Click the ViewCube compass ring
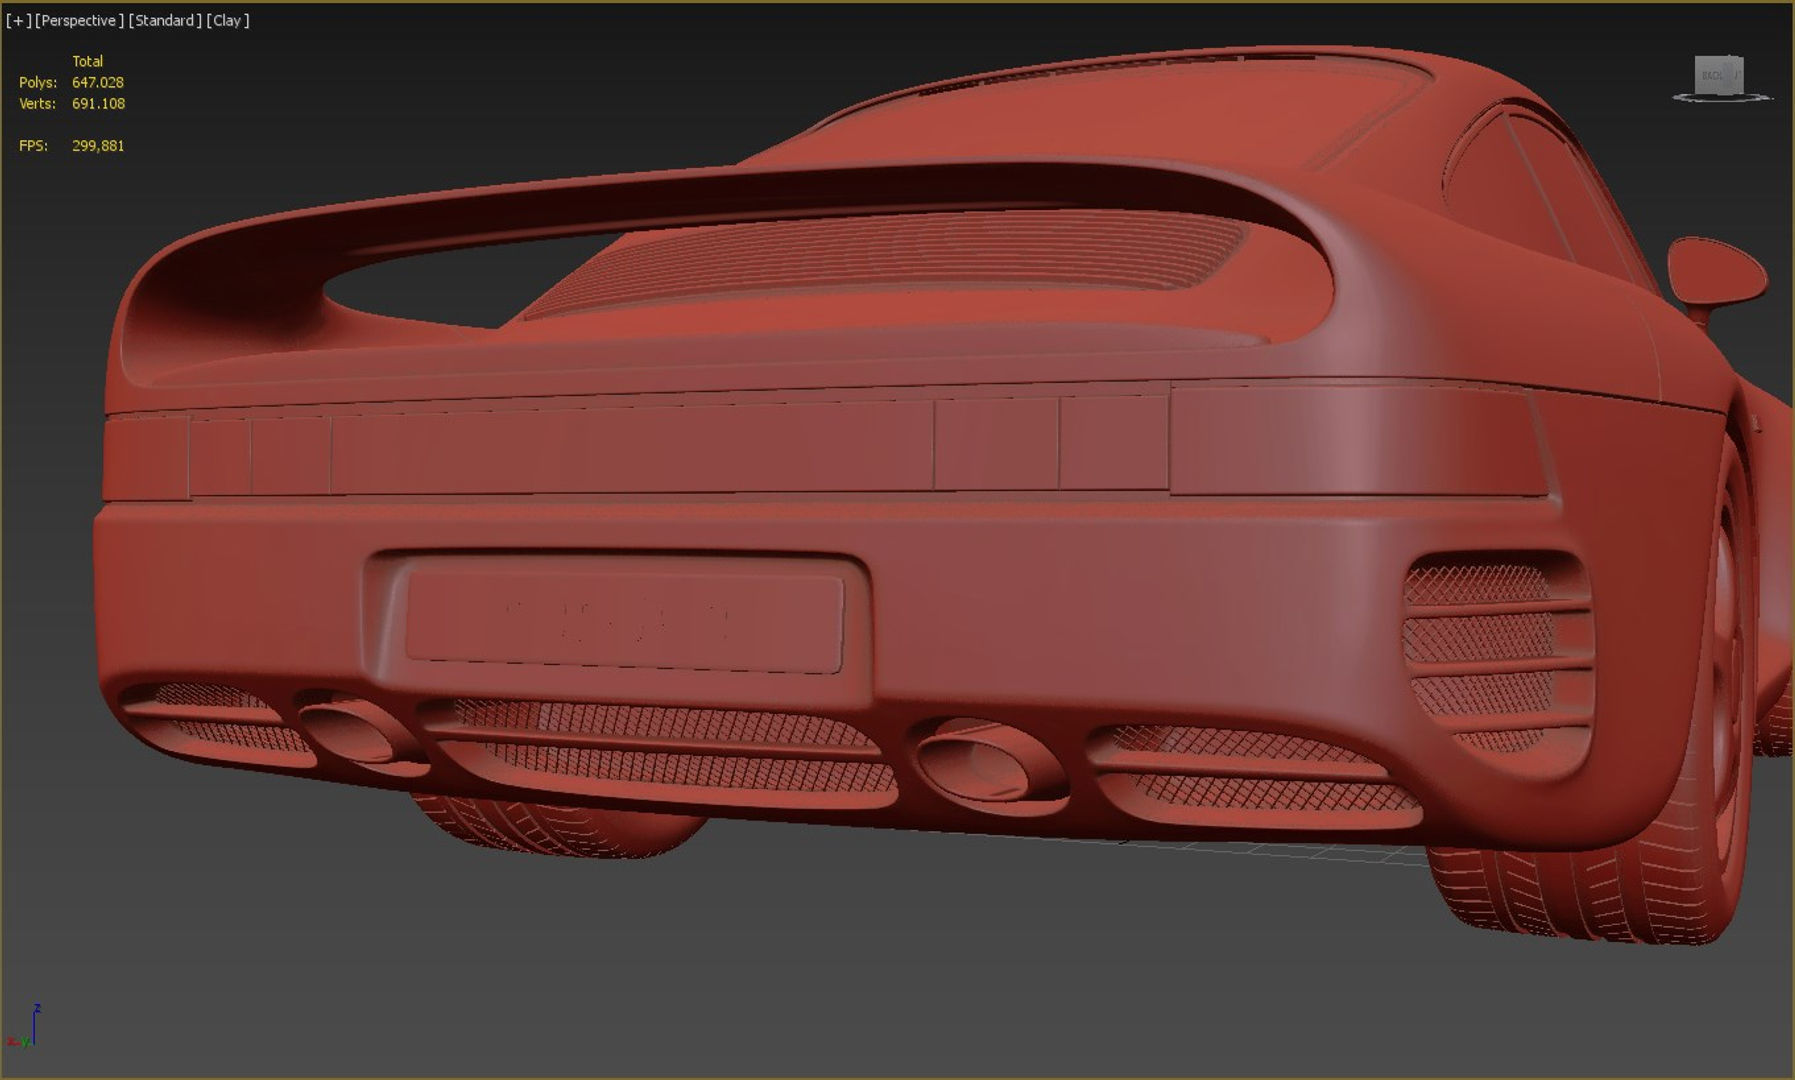Image resolution: width=1795 pixels, height=1080 pixels. 1722,98
